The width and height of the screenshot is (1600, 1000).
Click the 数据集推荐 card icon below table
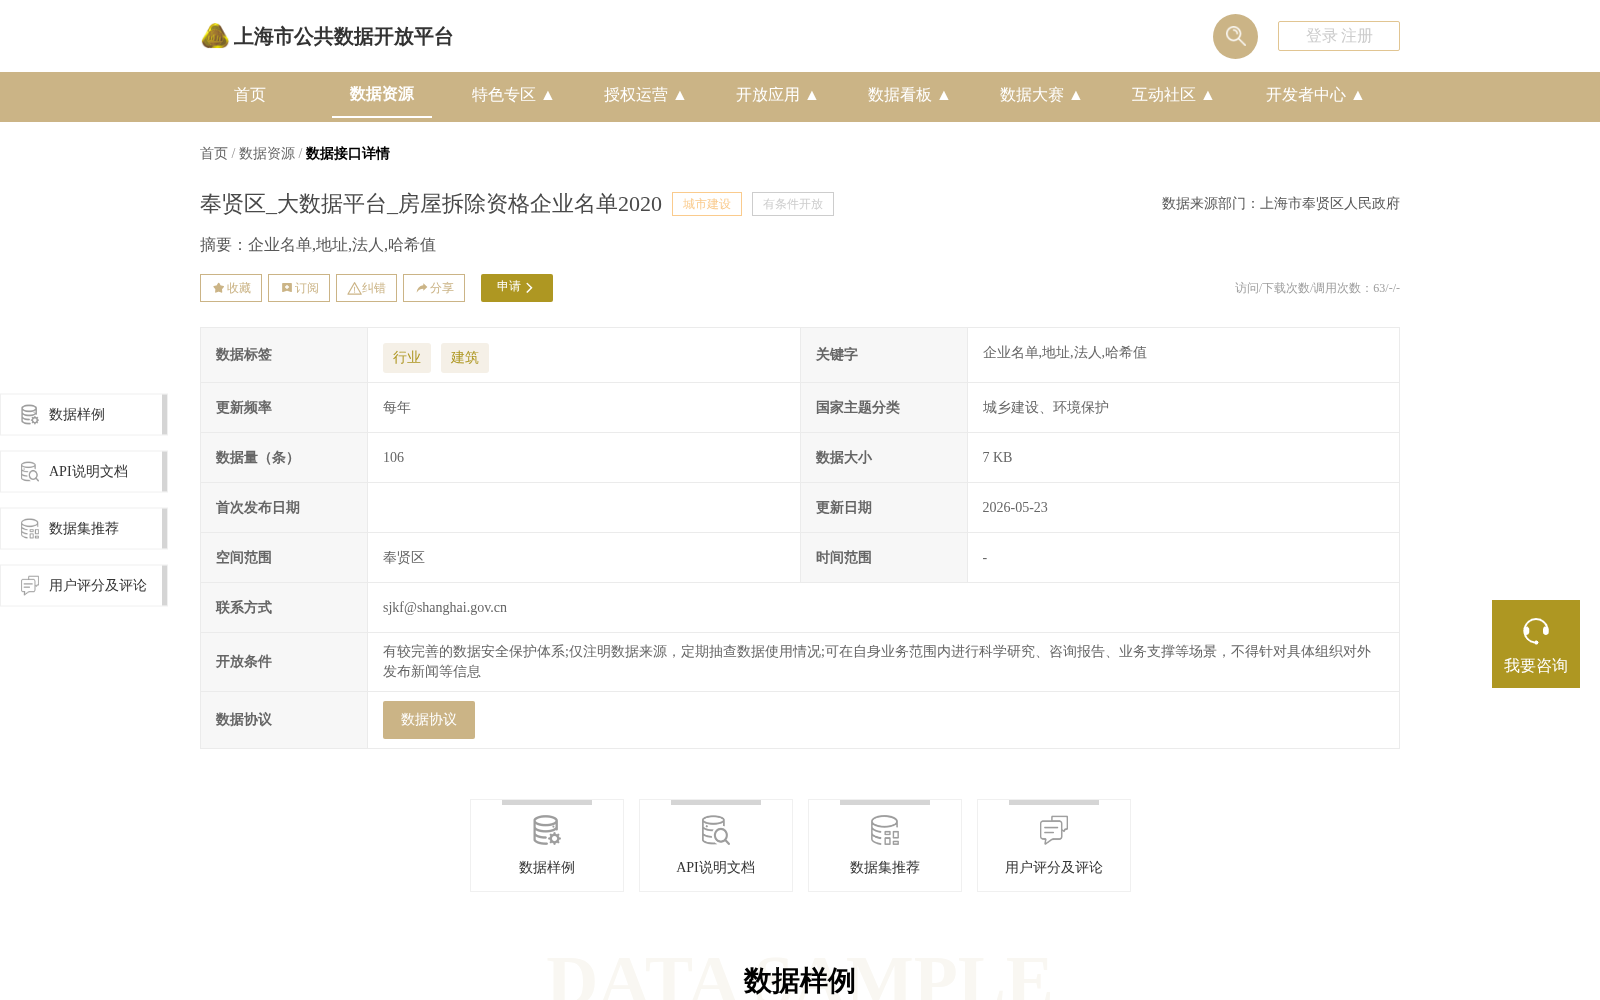(x=885, y=830)
